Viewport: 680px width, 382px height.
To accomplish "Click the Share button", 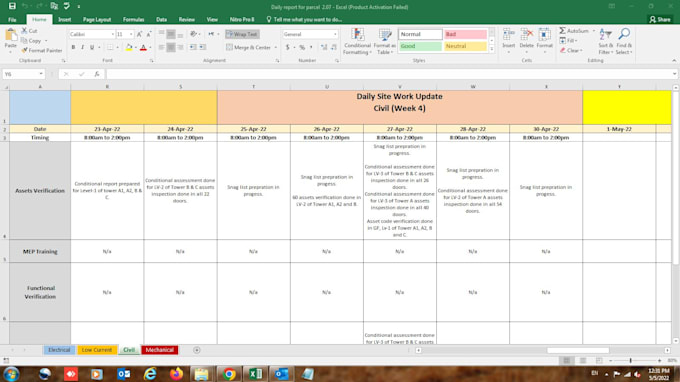I will (660, 20).
